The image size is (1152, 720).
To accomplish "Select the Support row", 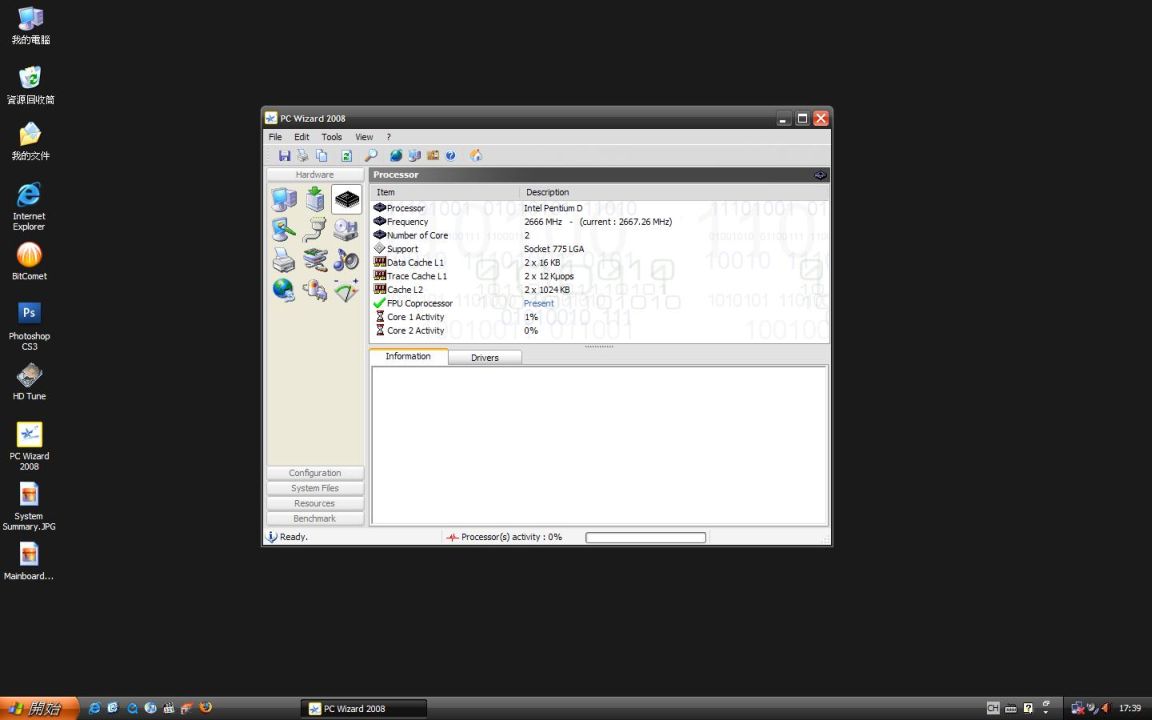I will (x=599, y=249).
